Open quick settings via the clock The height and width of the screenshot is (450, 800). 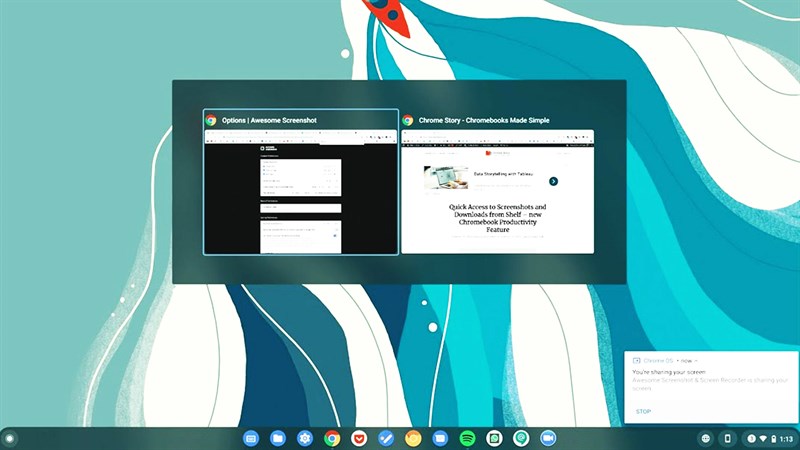click(x=787, y=438)
